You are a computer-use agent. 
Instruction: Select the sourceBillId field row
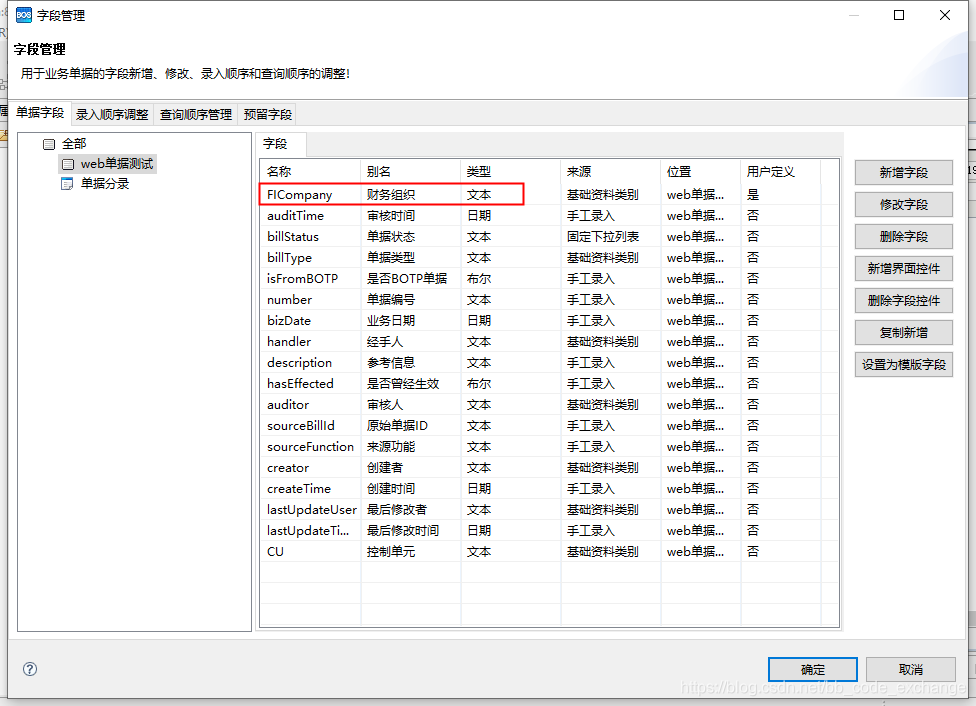click(550, 426)
